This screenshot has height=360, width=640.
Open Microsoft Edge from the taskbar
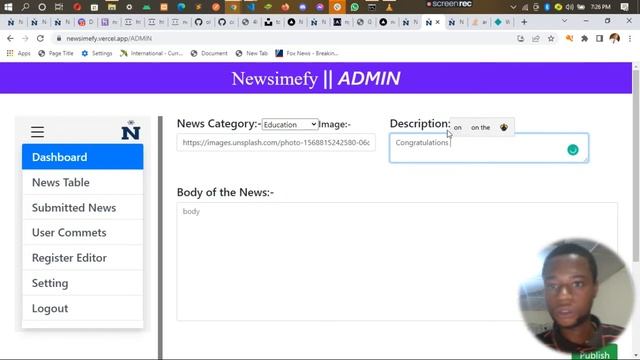pyautogui.click(x=182, y=7)
